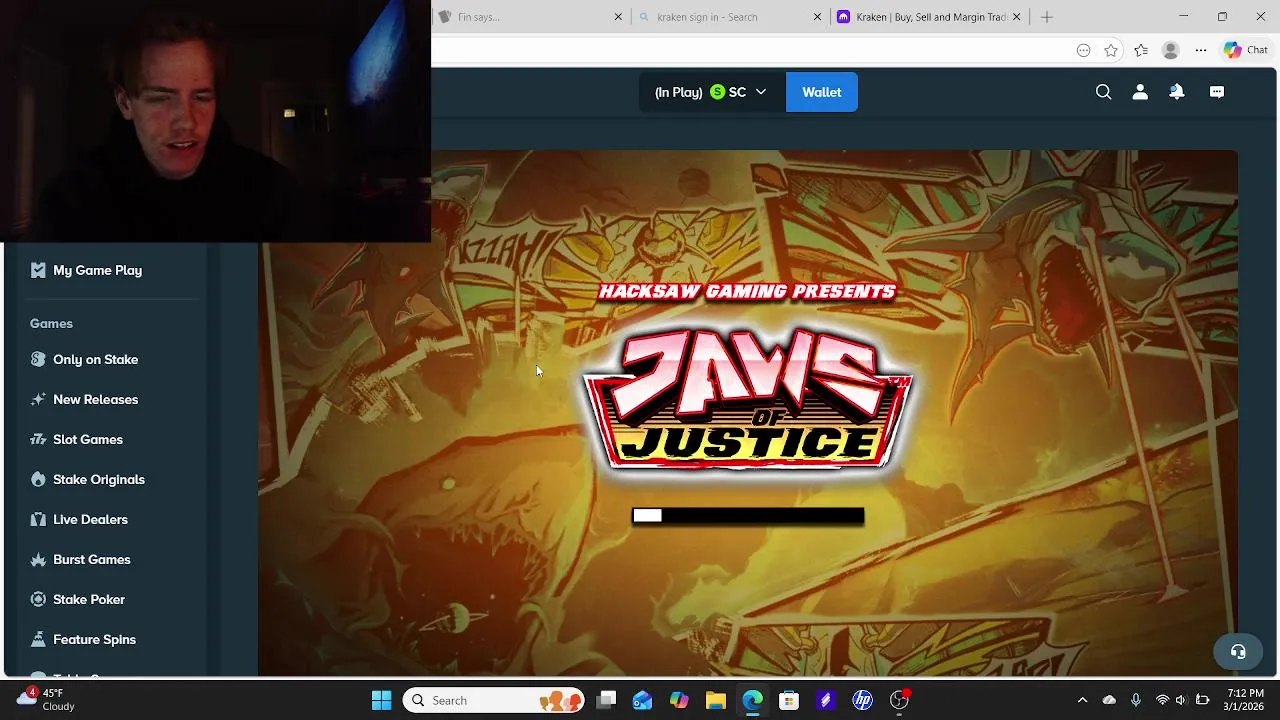Image resolution: width=1280 pixels, height=720 pixels.
Task: Open the Slot Games category
Action: pyautogui.click(x=88, y=439)
